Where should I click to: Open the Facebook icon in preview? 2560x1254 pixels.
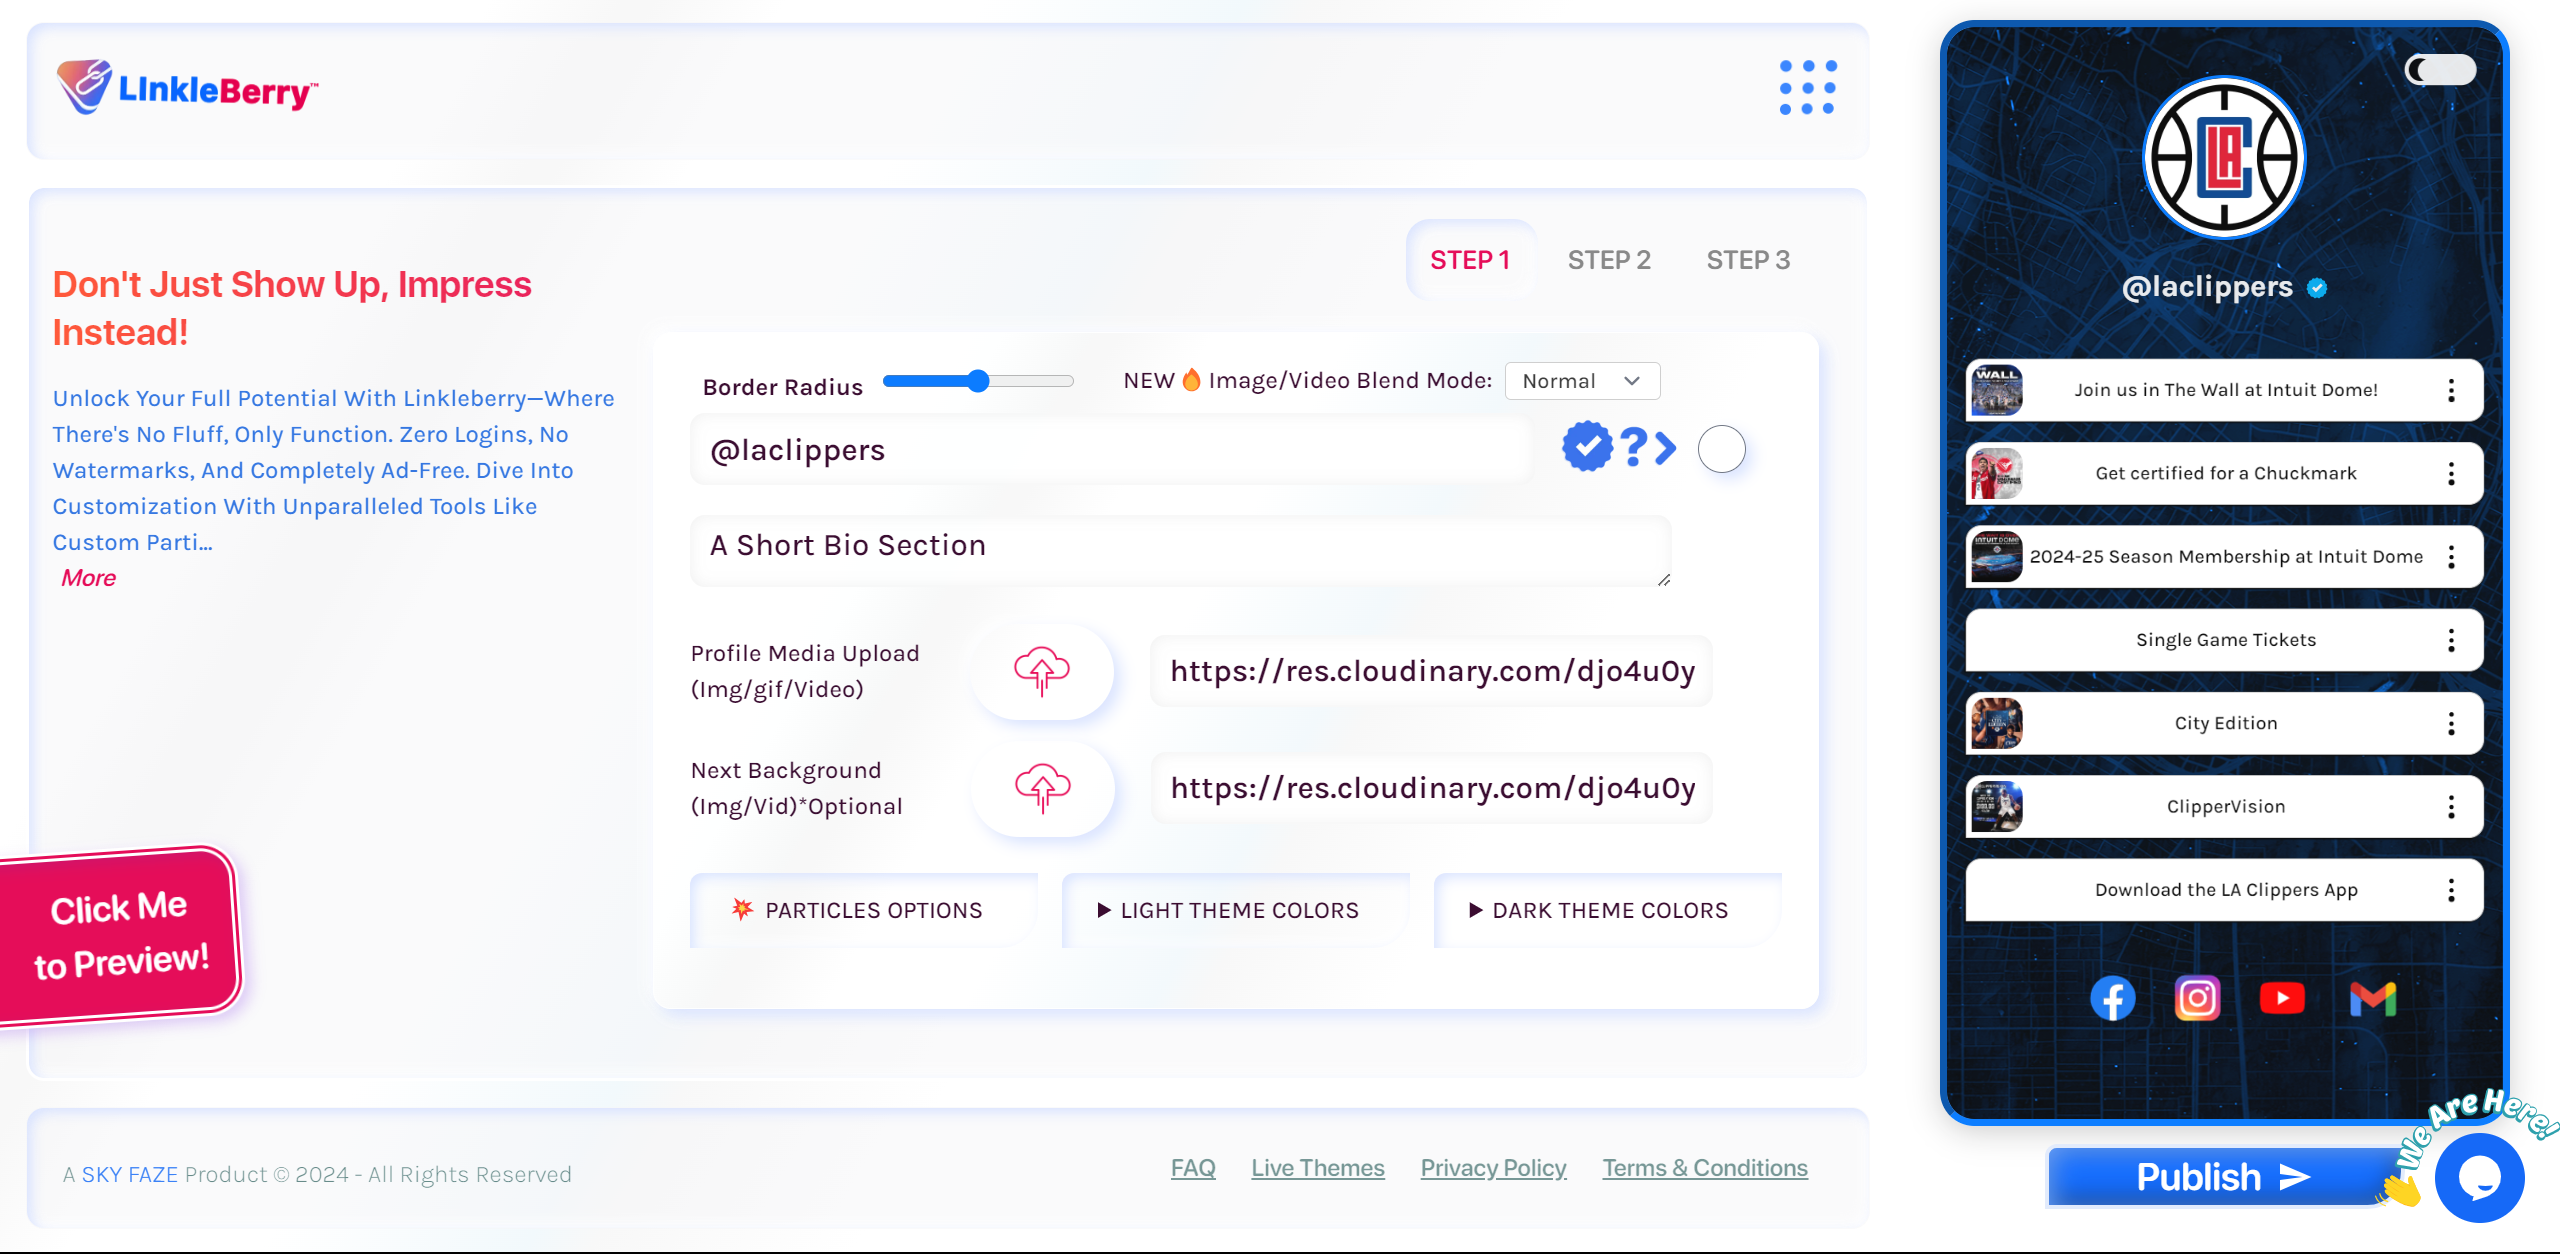[x=2112, y=998]
